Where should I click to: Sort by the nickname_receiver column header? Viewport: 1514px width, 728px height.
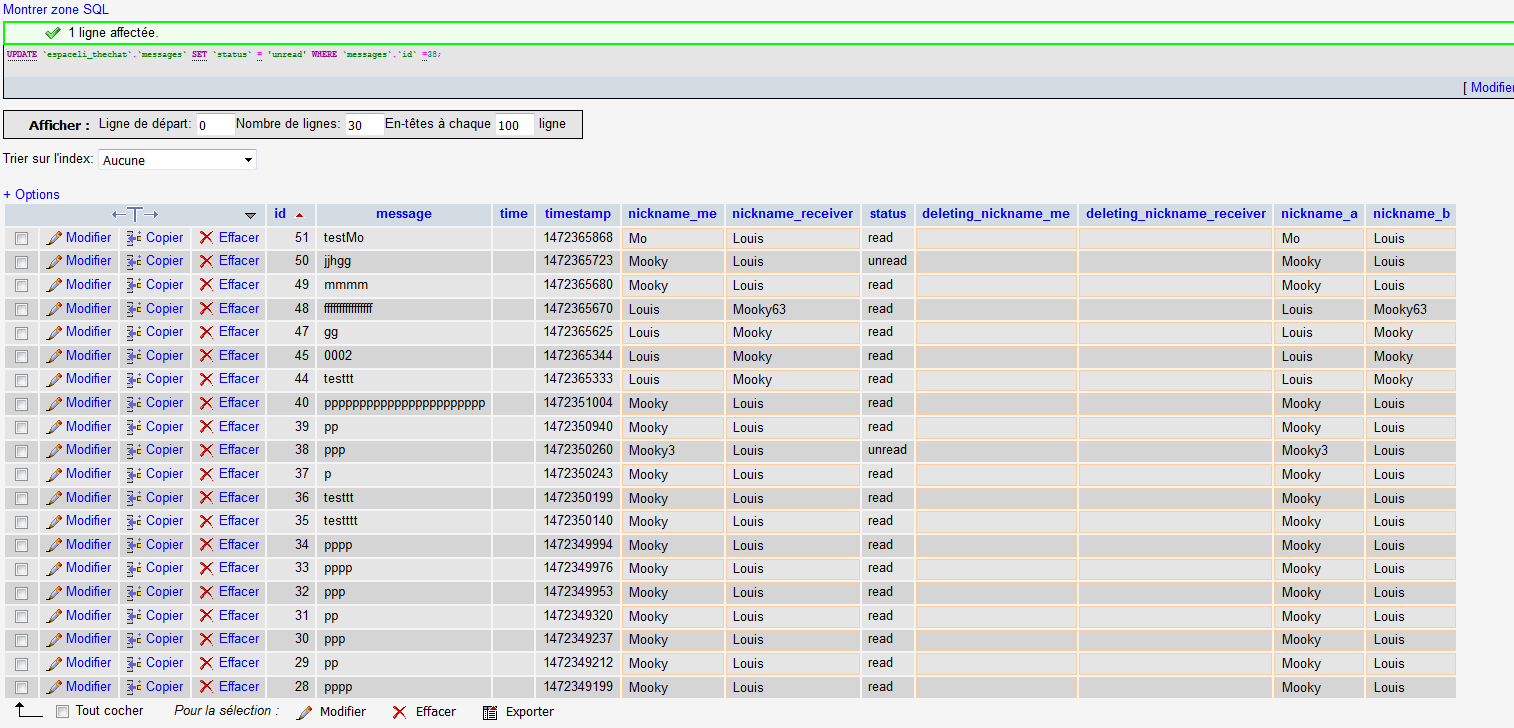[x=793, y=214]
